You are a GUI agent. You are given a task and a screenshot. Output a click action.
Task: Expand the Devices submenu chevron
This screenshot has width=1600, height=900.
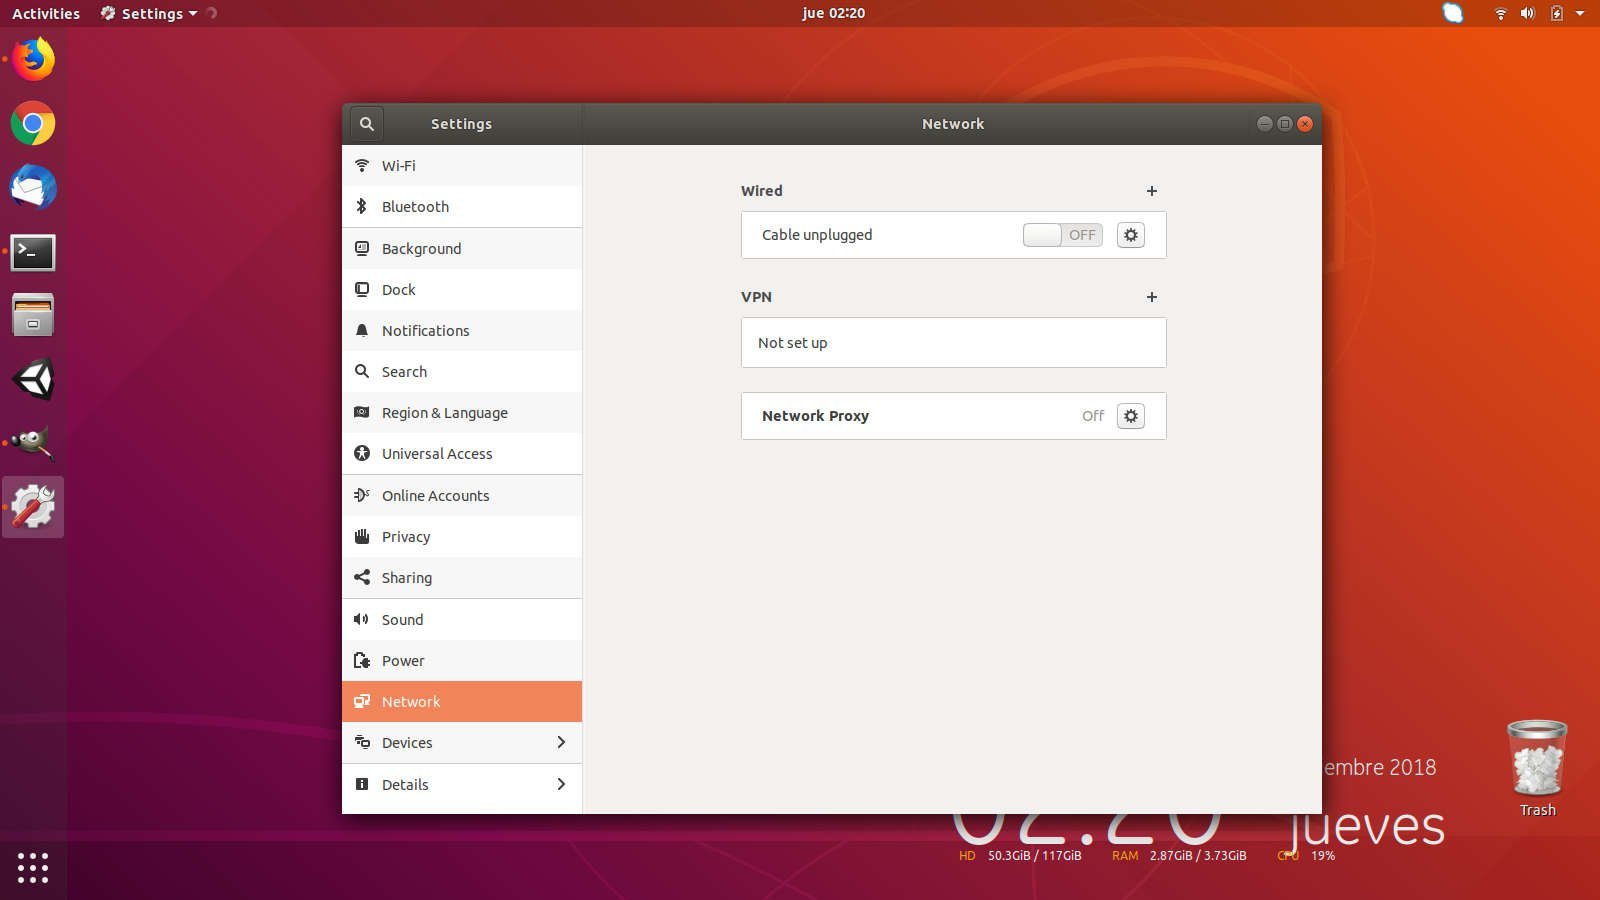[x=561, y=742]
